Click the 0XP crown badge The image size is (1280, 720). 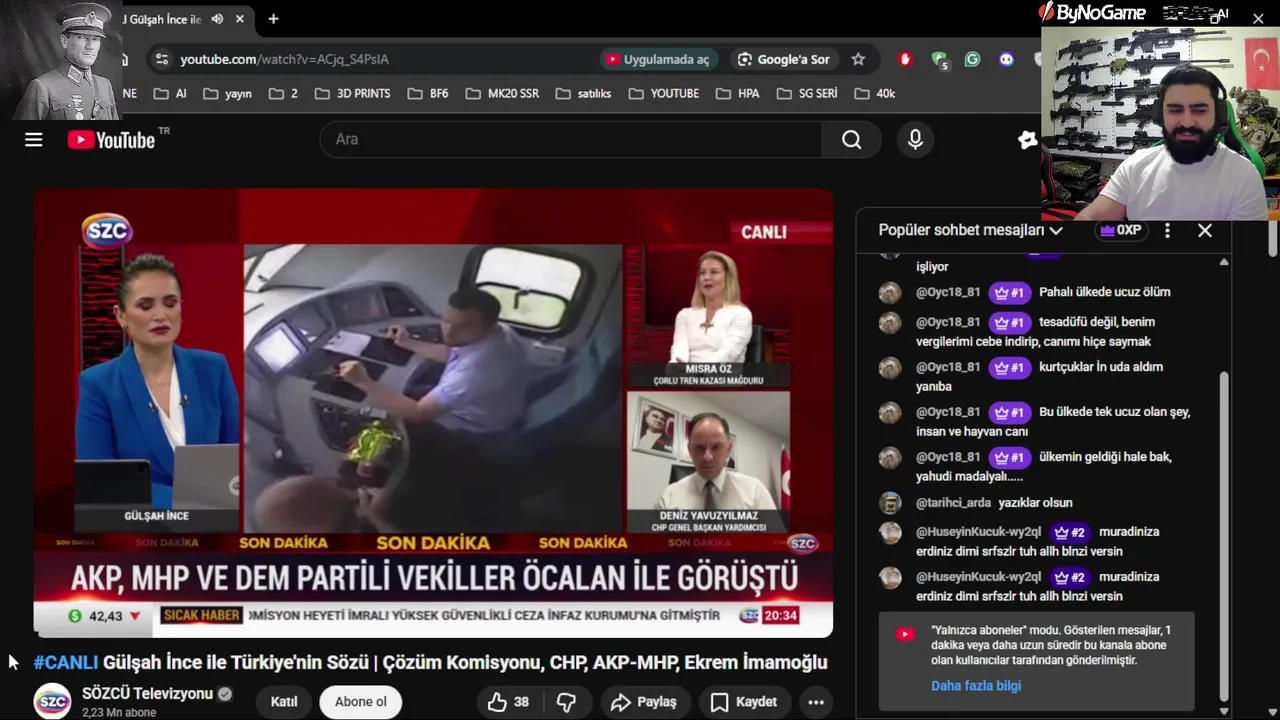pos(1120,230)
